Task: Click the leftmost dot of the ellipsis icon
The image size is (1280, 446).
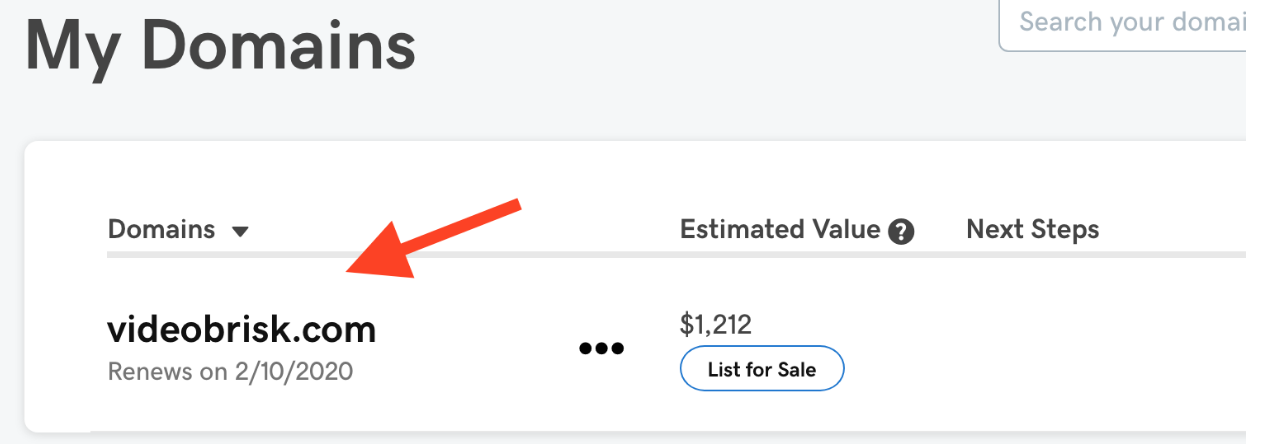Action: pyautogui.click(x=586, y=349)
